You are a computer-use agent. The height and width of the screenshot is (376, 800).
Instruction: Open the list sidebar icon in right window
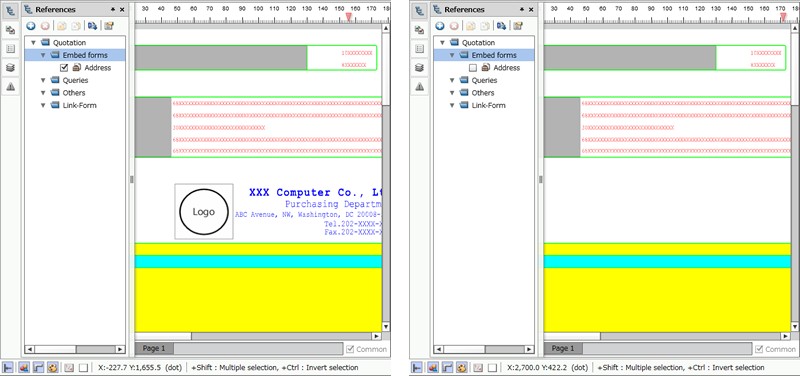(x=419, y=49)
